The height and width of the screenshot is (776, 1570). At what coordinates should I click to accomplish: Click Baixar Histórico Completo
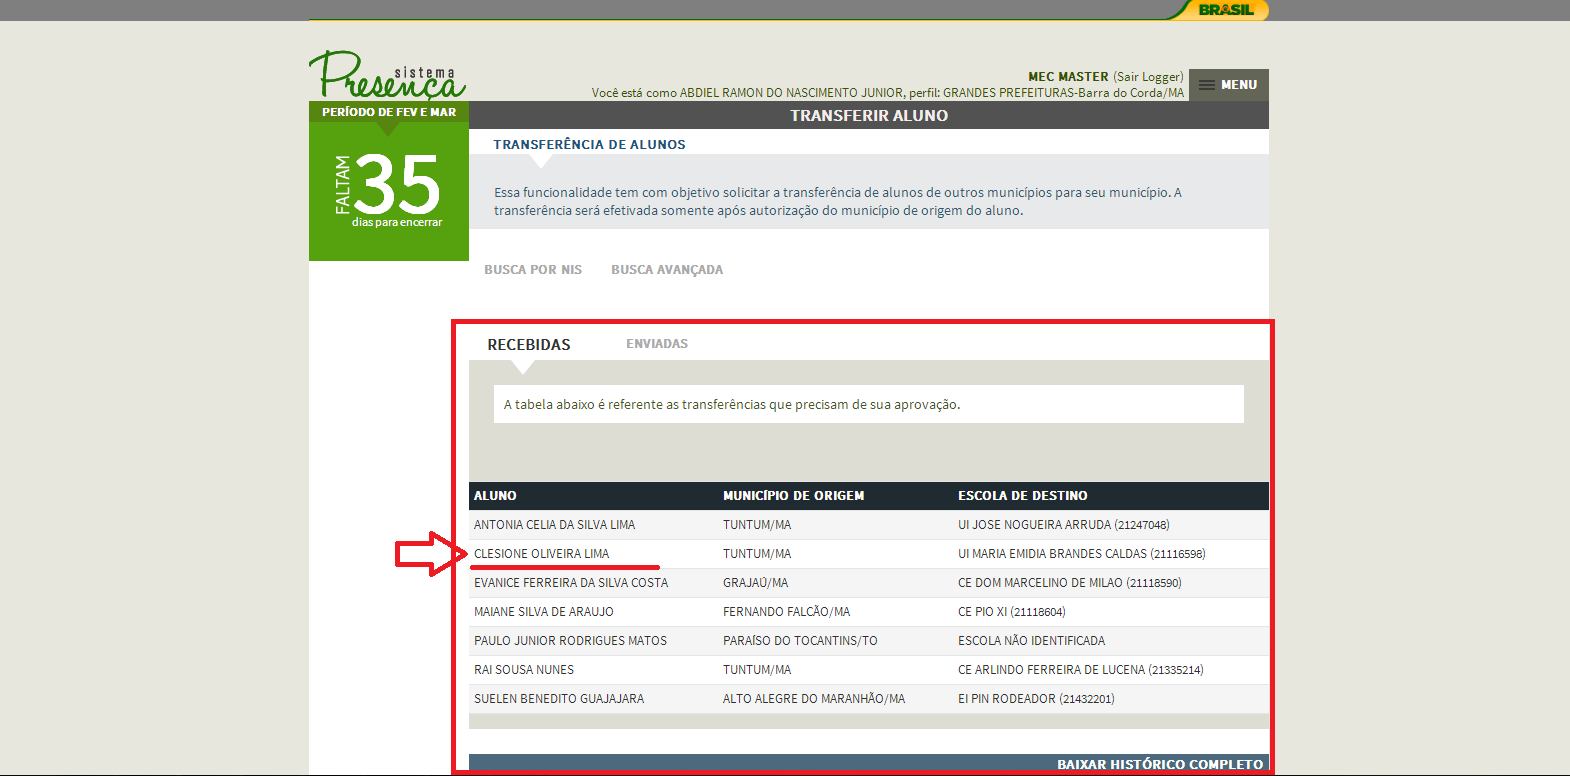(1160, 764)
